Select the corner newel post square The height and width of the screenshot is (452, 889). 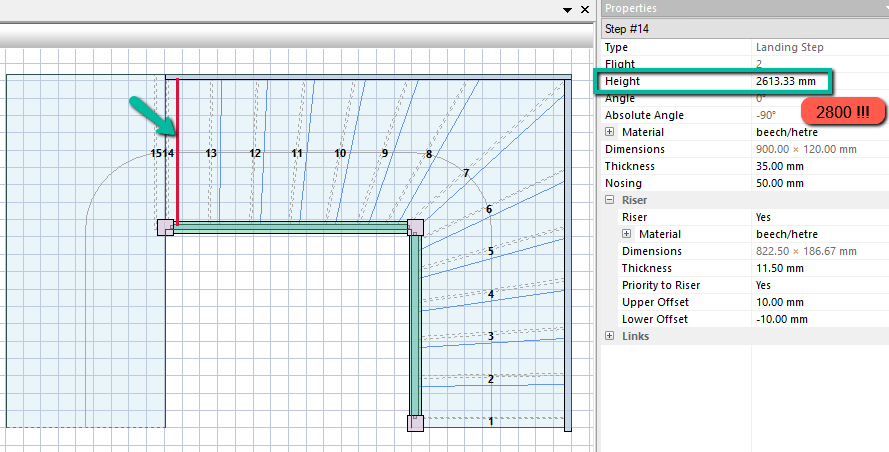(x=415, y=228)
